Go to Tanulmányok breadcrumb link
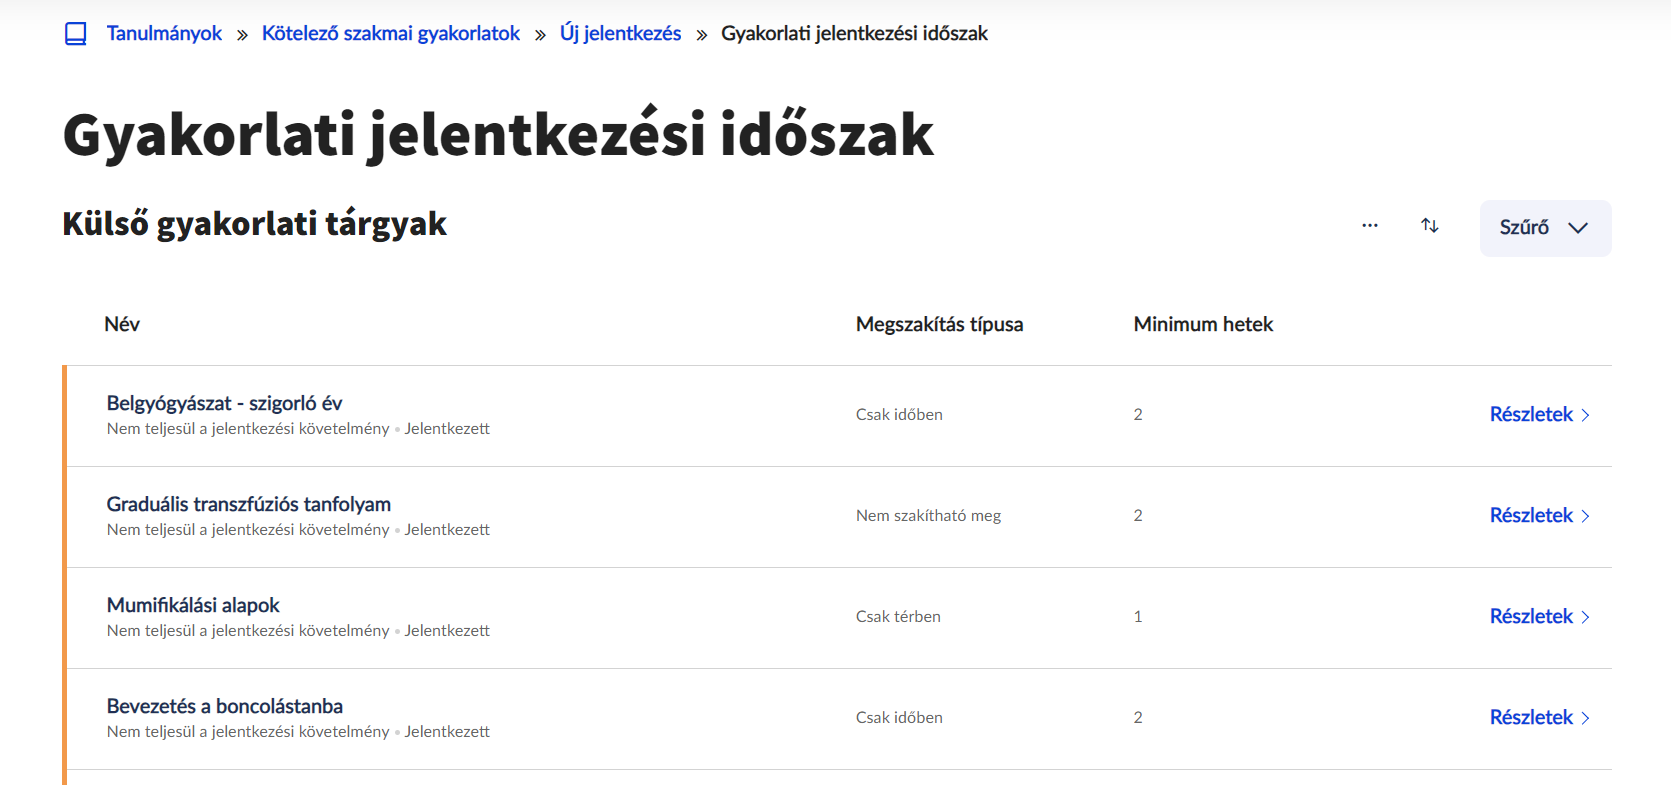1671x785 pixels. point(164,34)
